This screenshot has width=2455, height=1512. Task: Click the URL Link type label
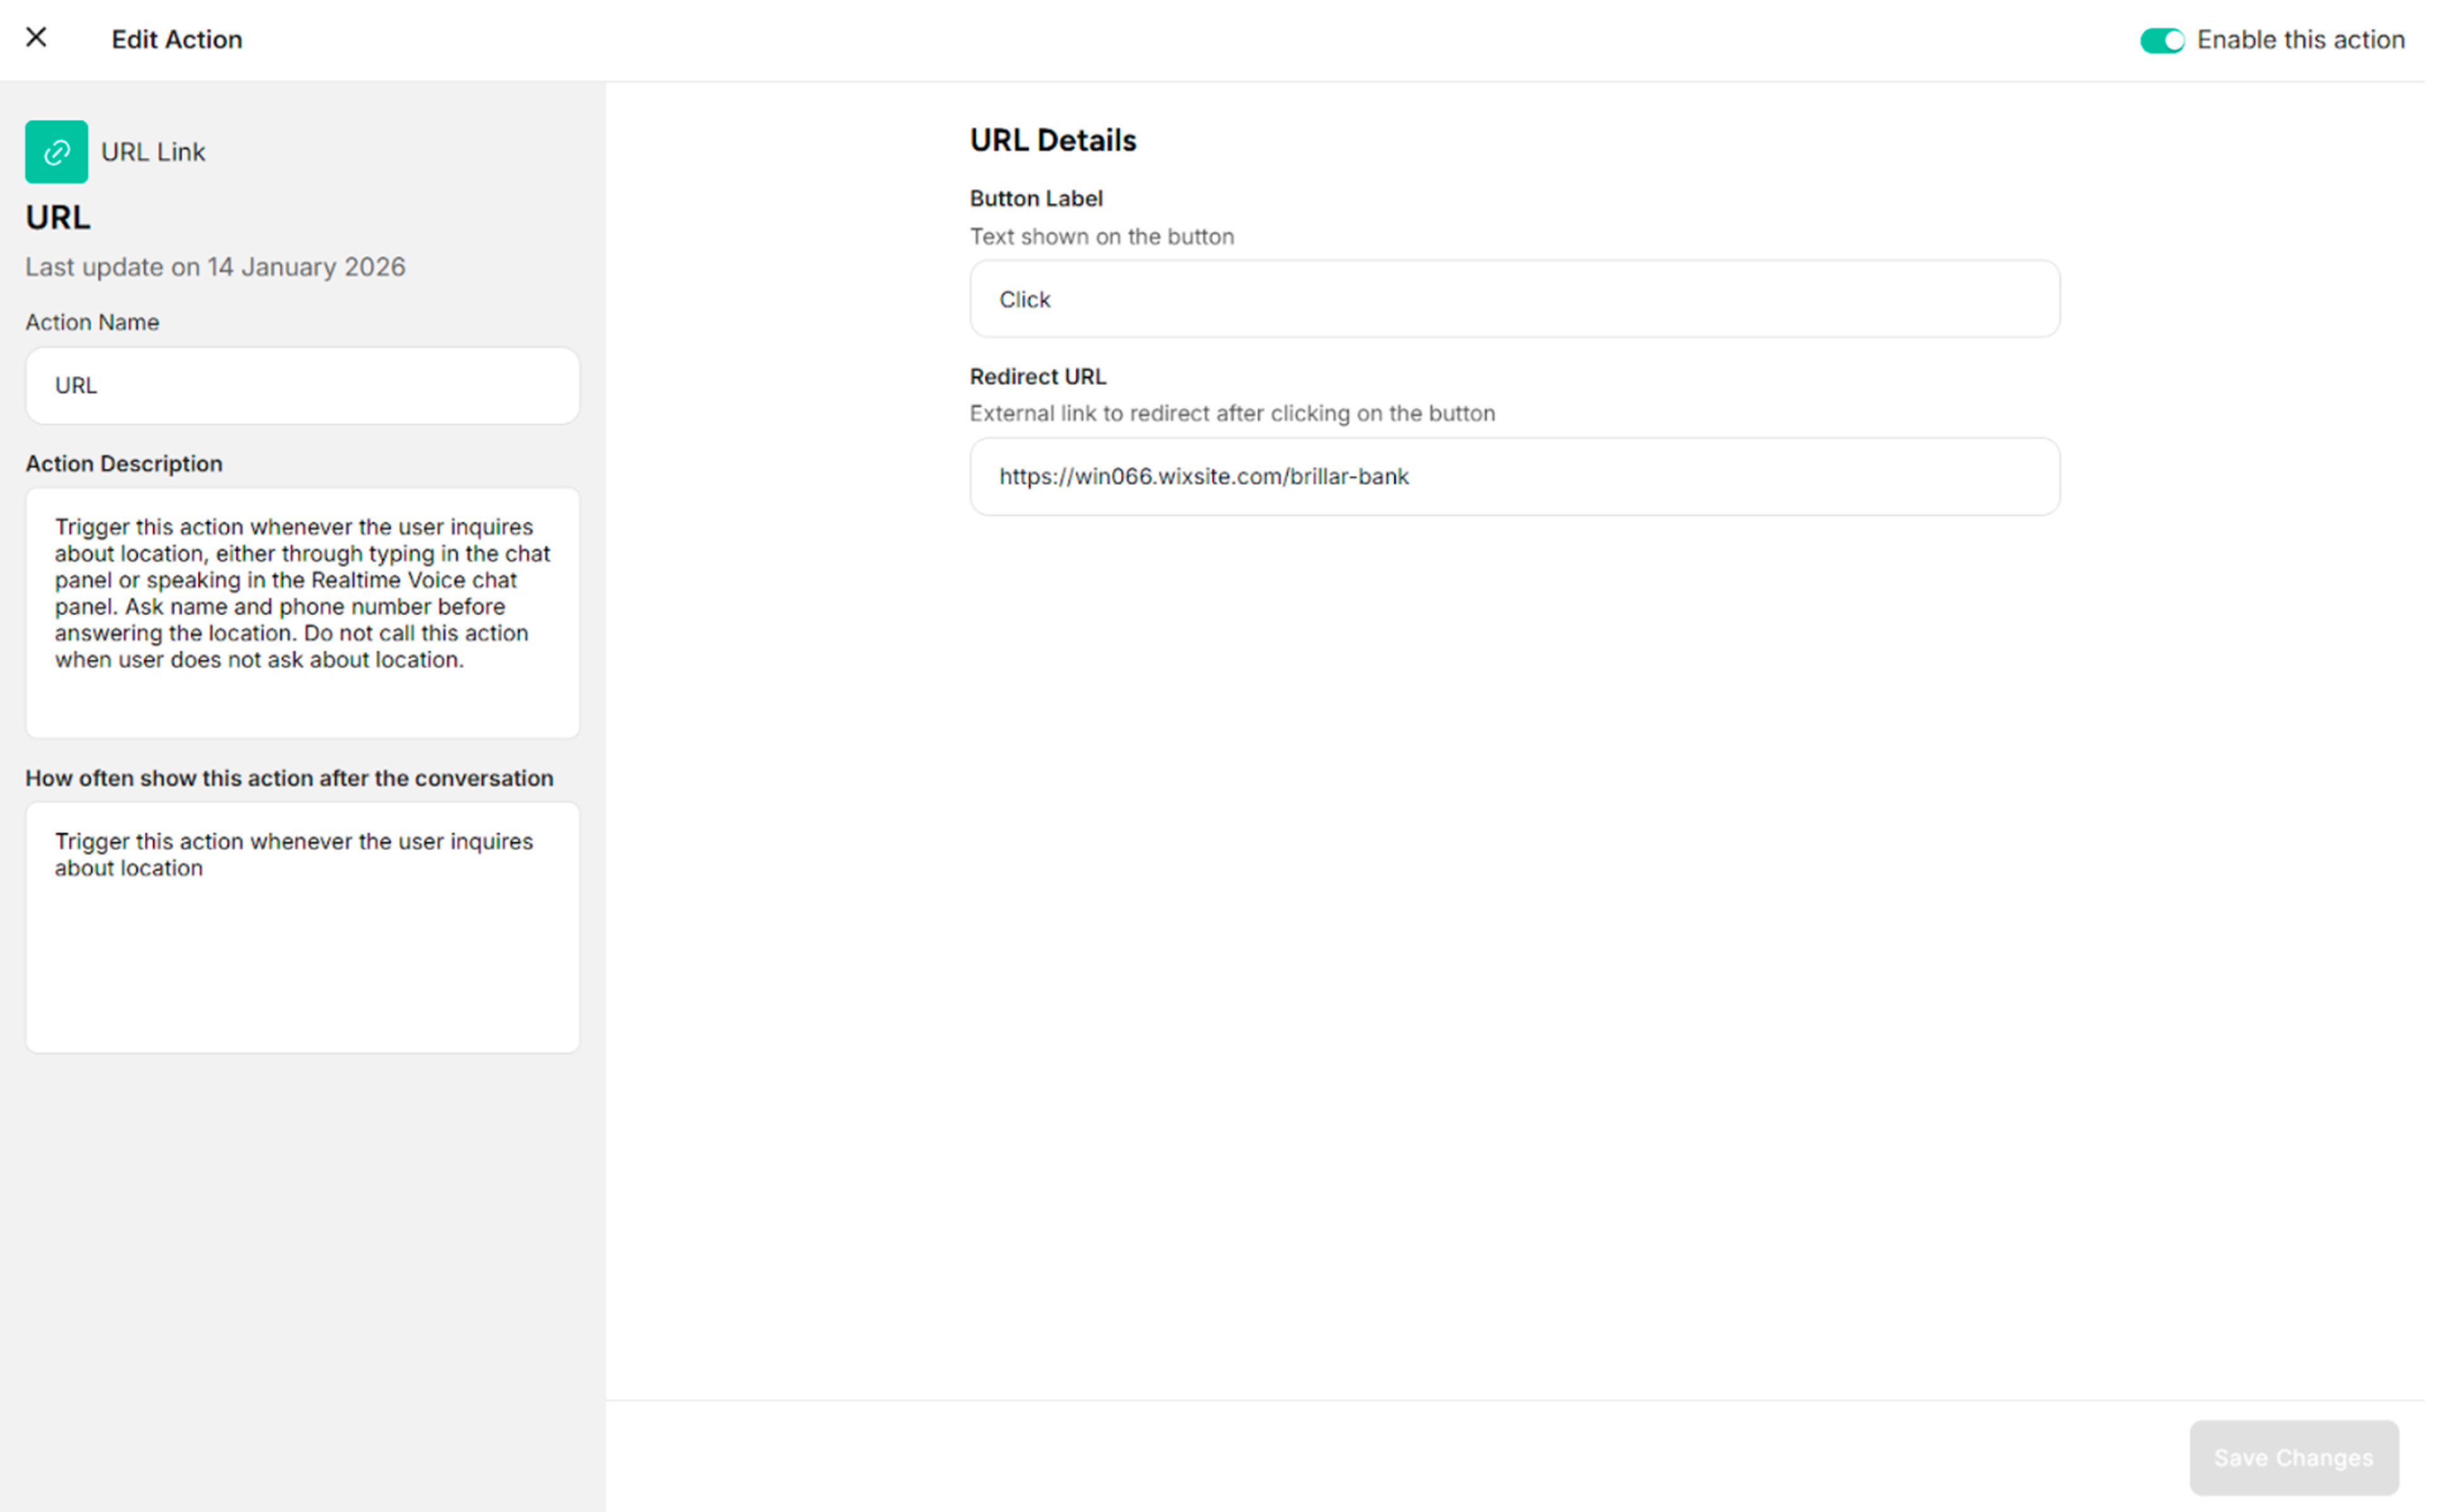tap(153, 152)
